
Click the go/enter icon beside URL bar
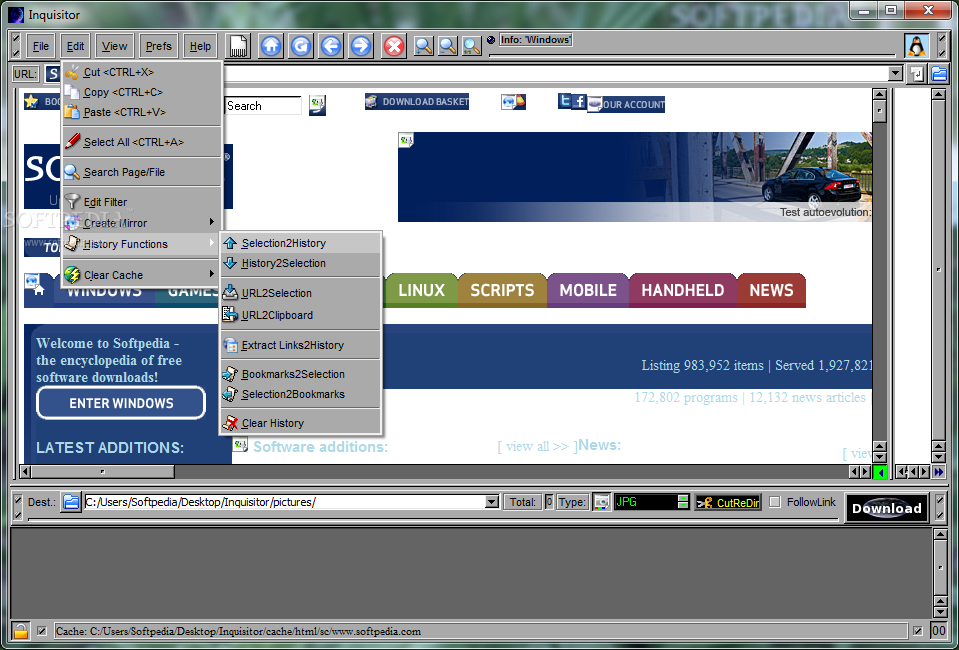point(917,74)
